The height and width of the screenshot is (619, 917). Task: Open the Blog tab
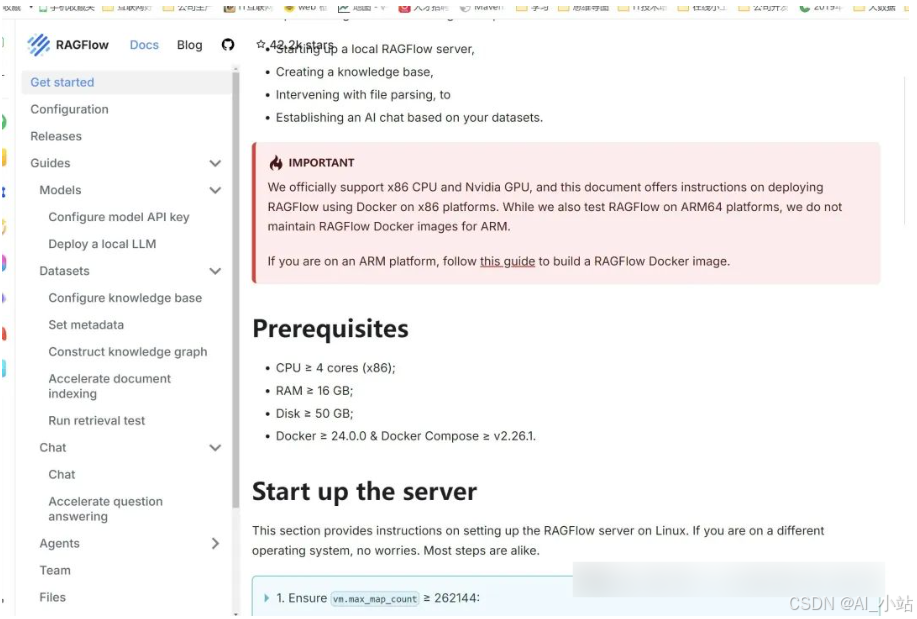[189, 45]
